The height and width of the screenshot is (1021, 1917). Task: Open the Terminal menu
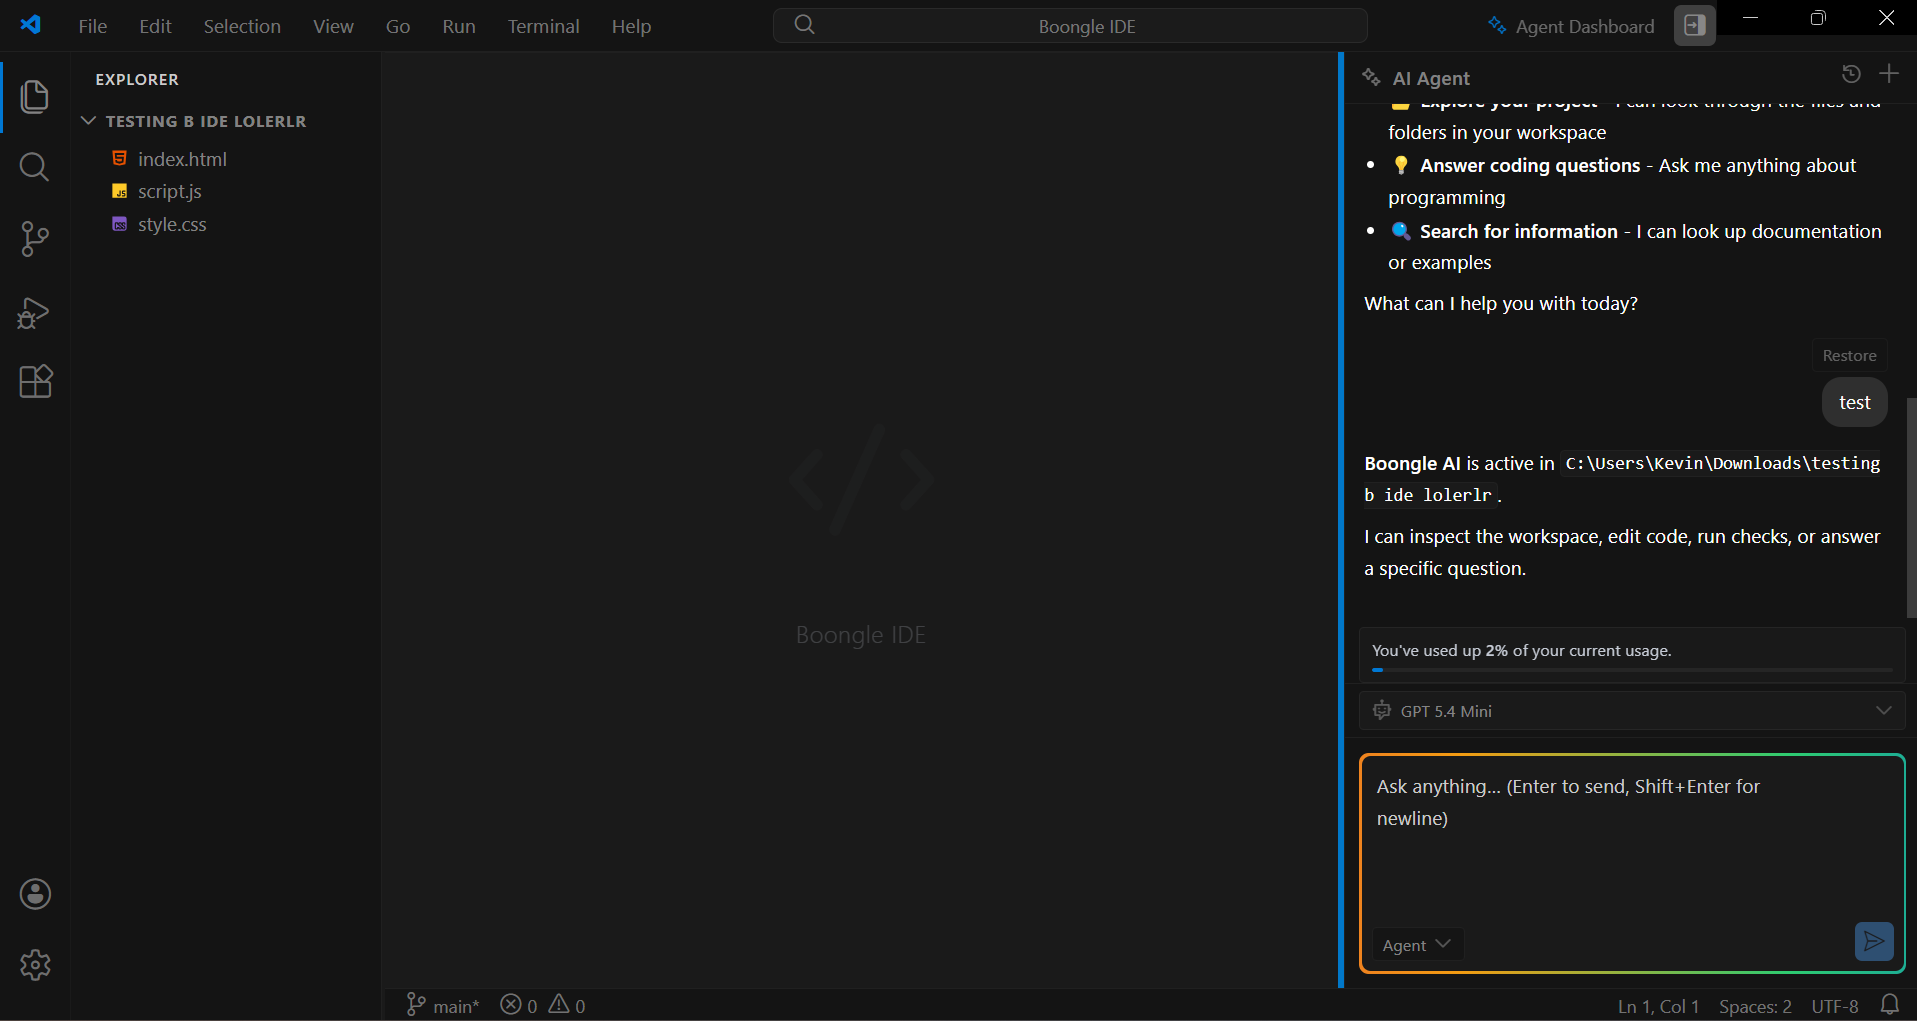[x=543, y=26]
